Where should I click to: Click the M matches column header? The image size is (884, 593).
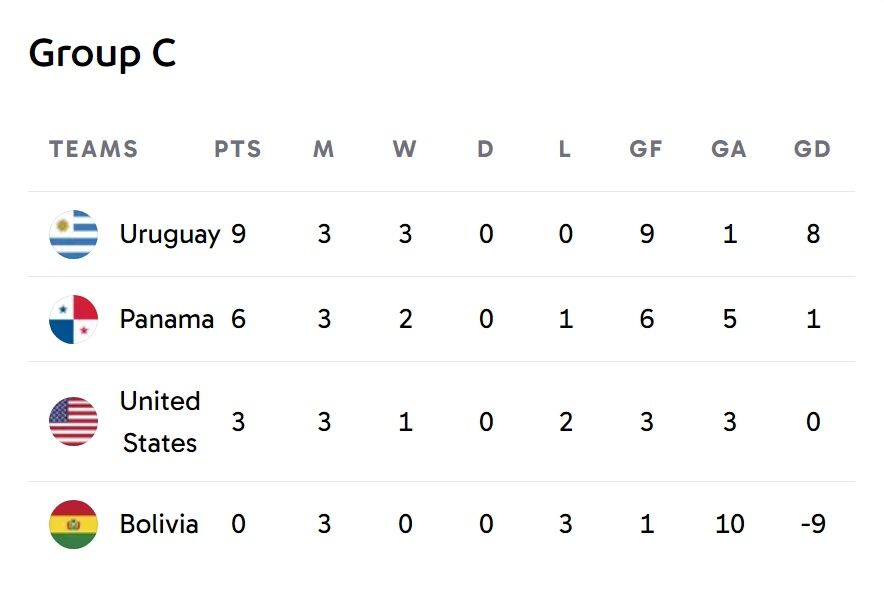click(x=323, y=150)
